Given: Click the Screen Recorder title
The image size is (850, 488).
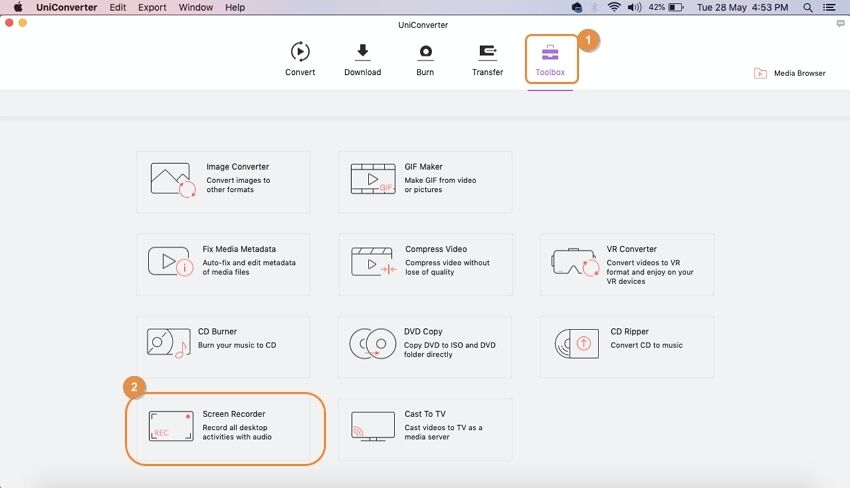Looking at the screenshot, I should 234,414.
